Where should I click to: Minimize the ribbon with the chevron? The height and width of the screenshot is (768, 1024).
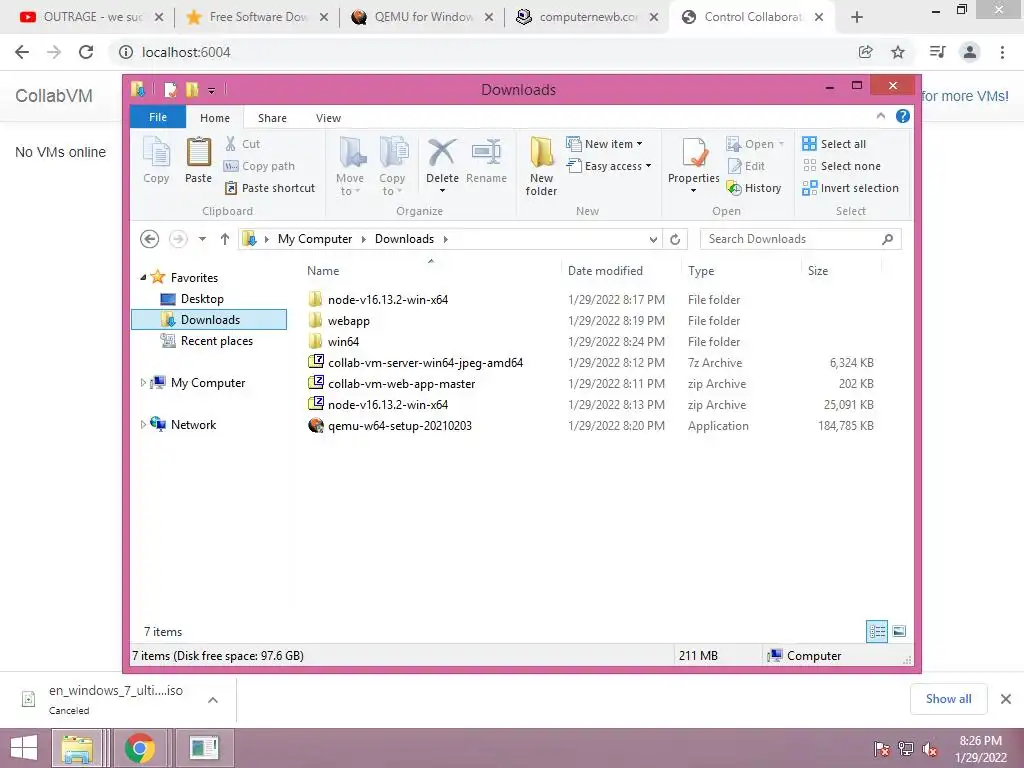880,116
